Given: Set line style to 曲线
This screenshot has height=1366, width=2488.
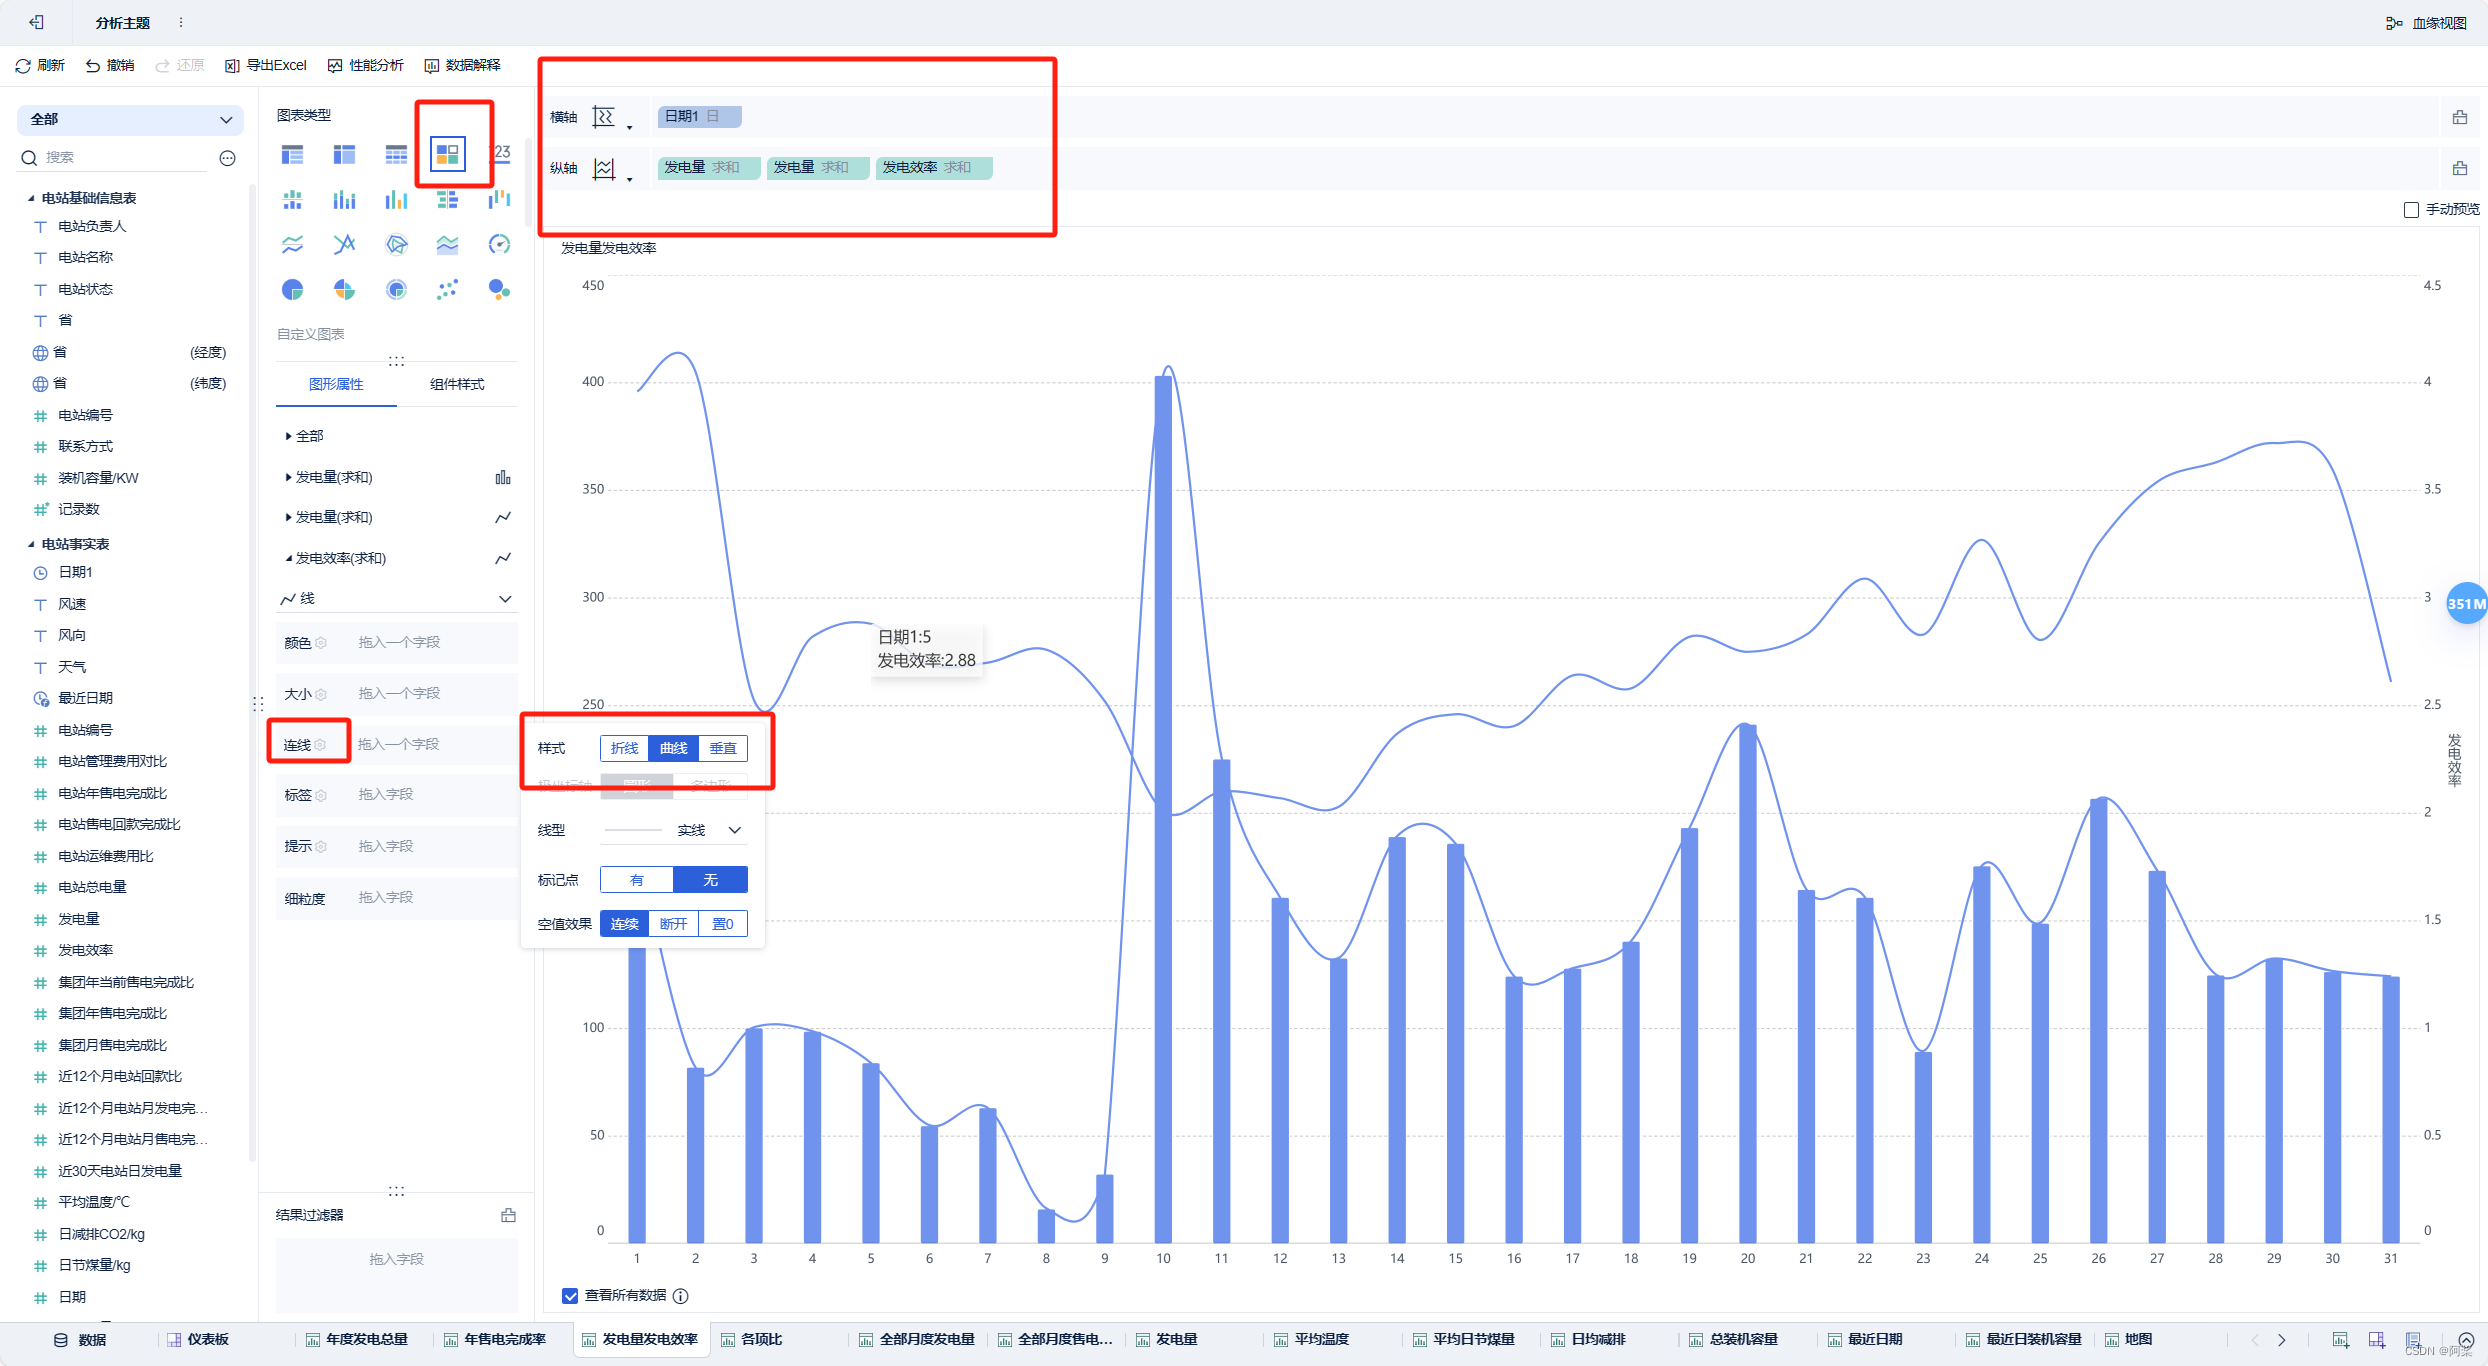Looking at the screenshot, I should click(x=673, y=748).
